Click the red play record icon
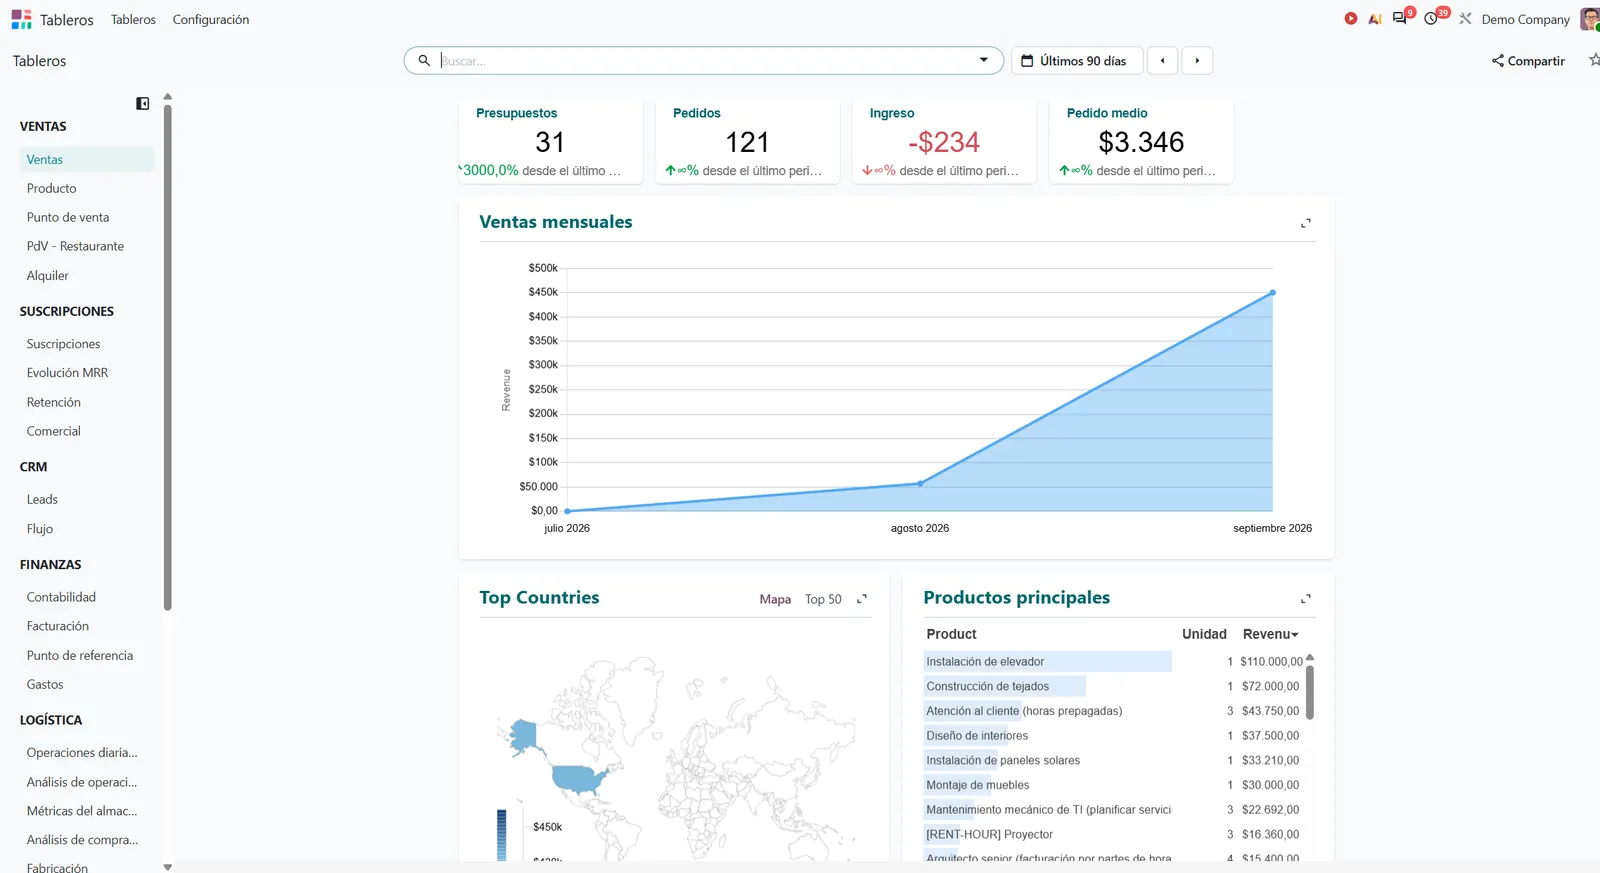Image resolution: width=1600 pixels, height=873 pixels. coord(1351,19)
